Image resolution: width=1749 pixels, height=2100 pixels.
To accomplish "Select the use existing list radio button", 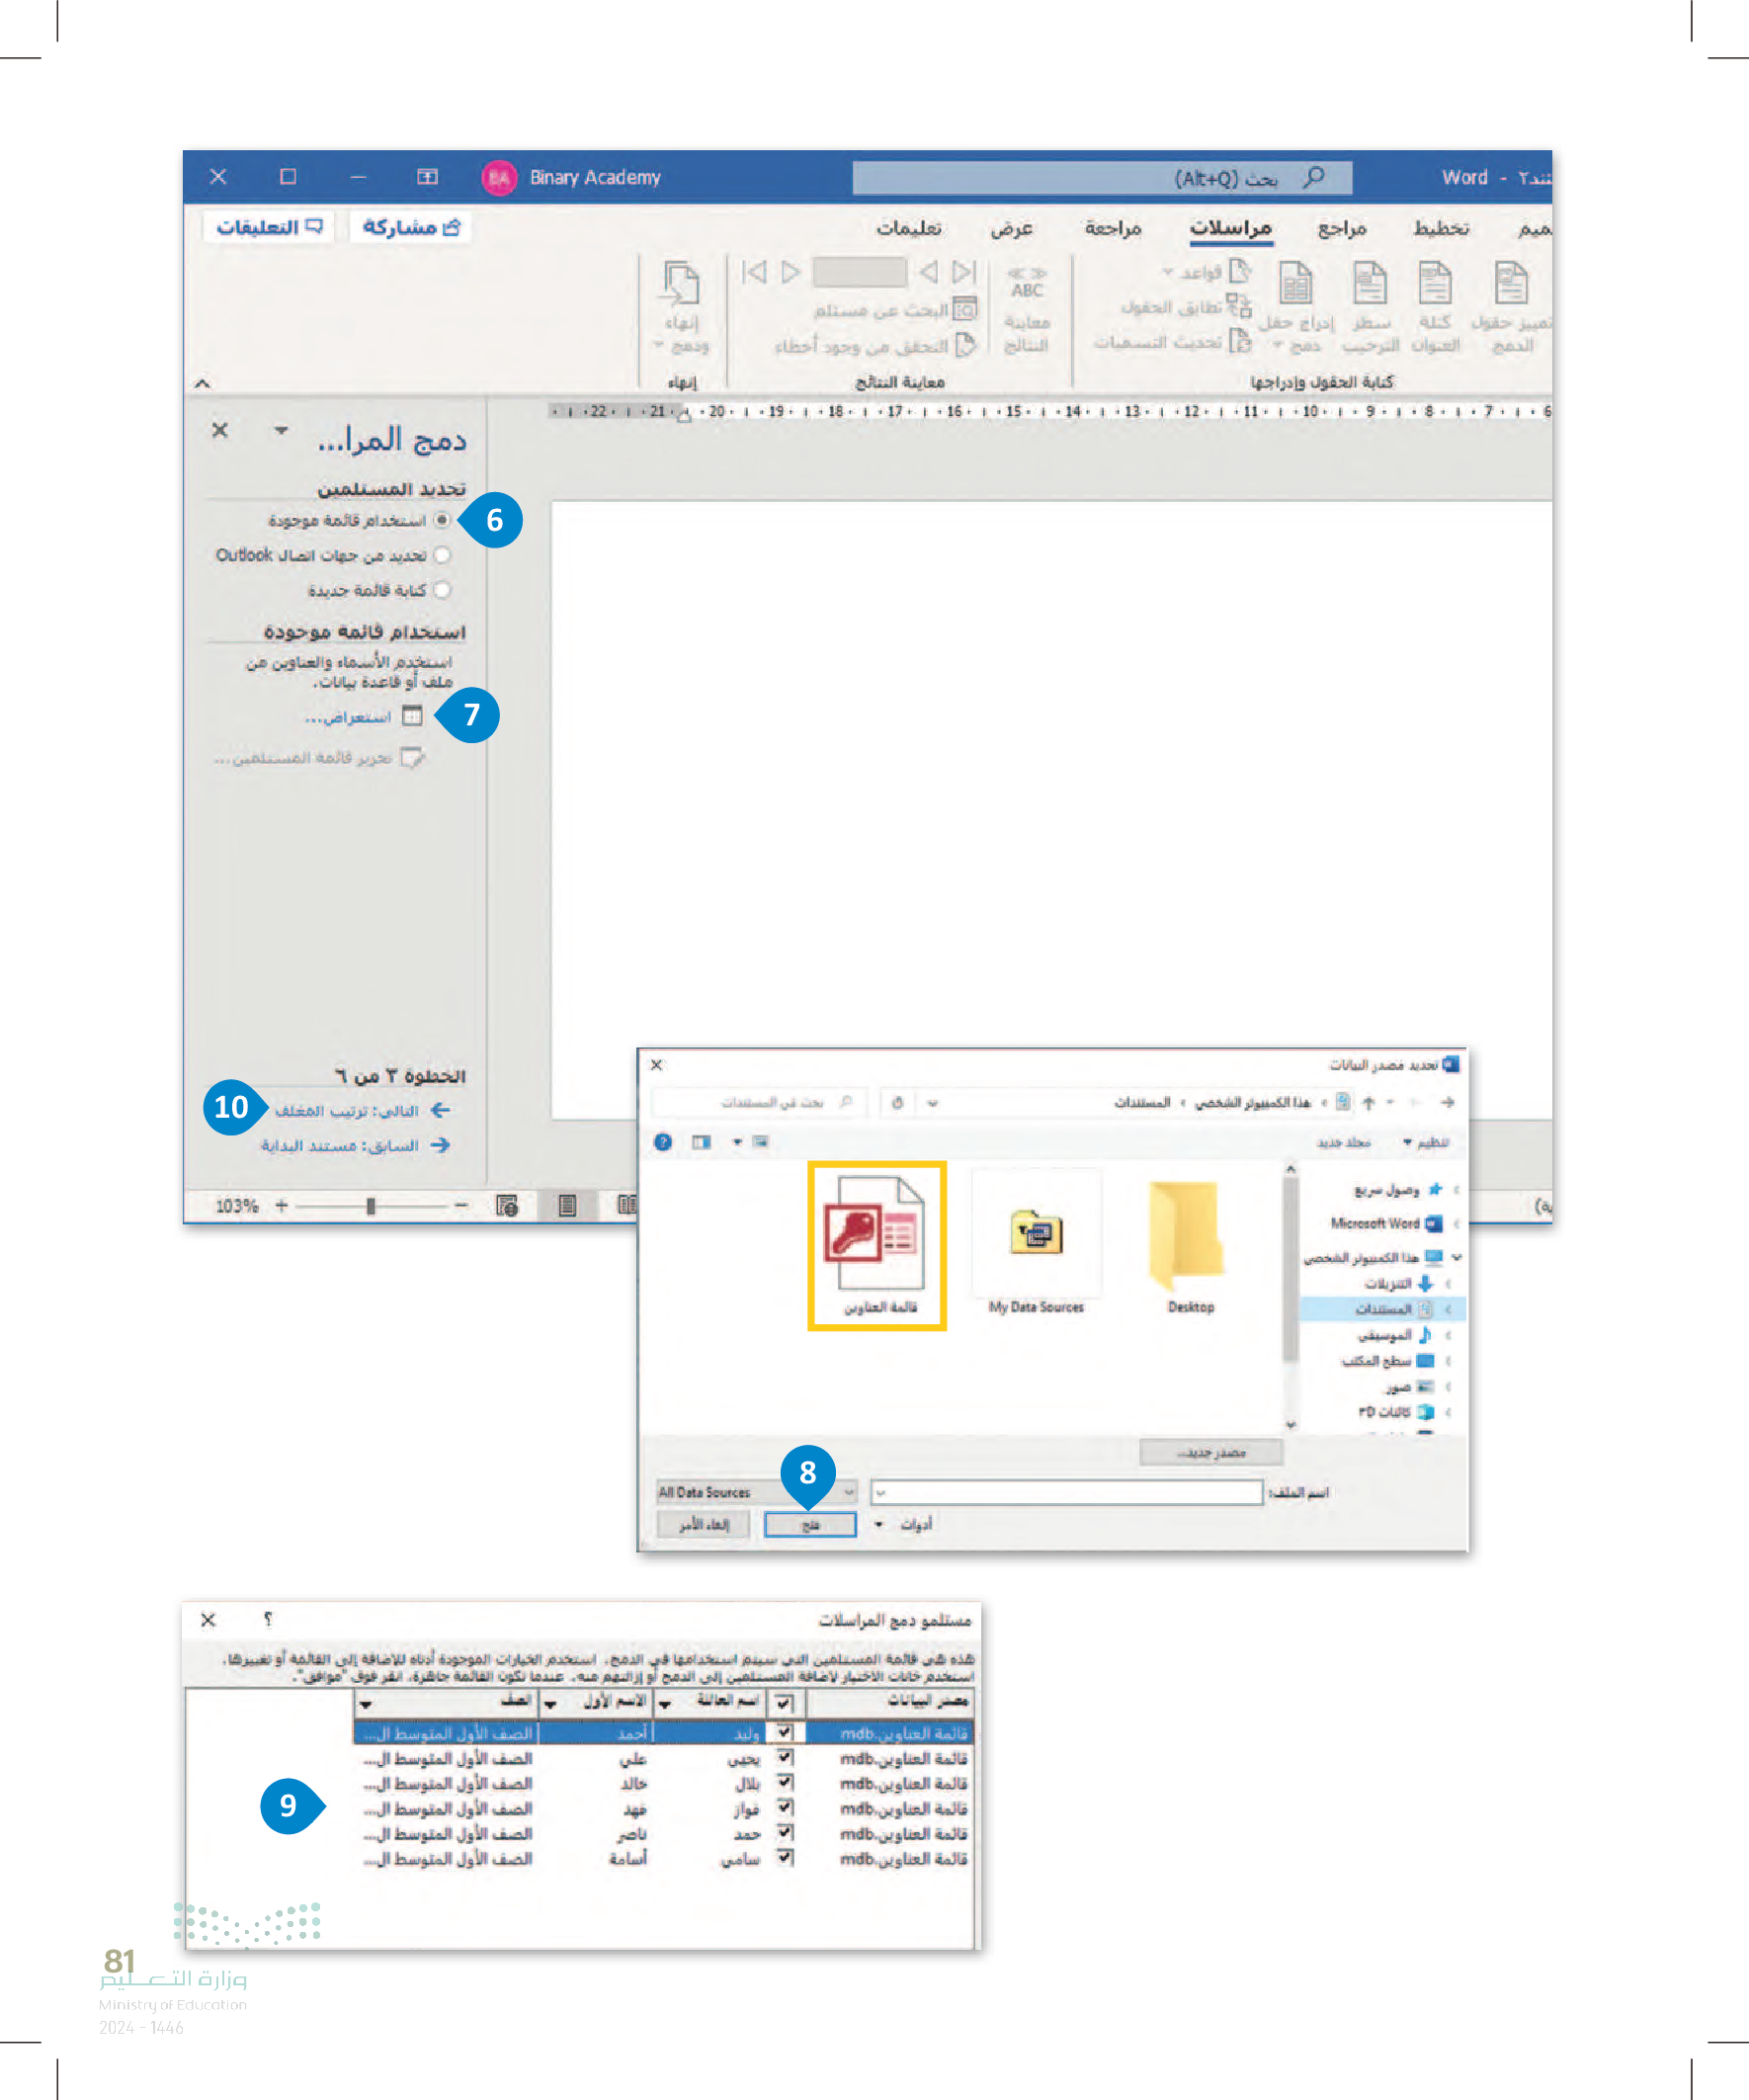I will [442, 520].
